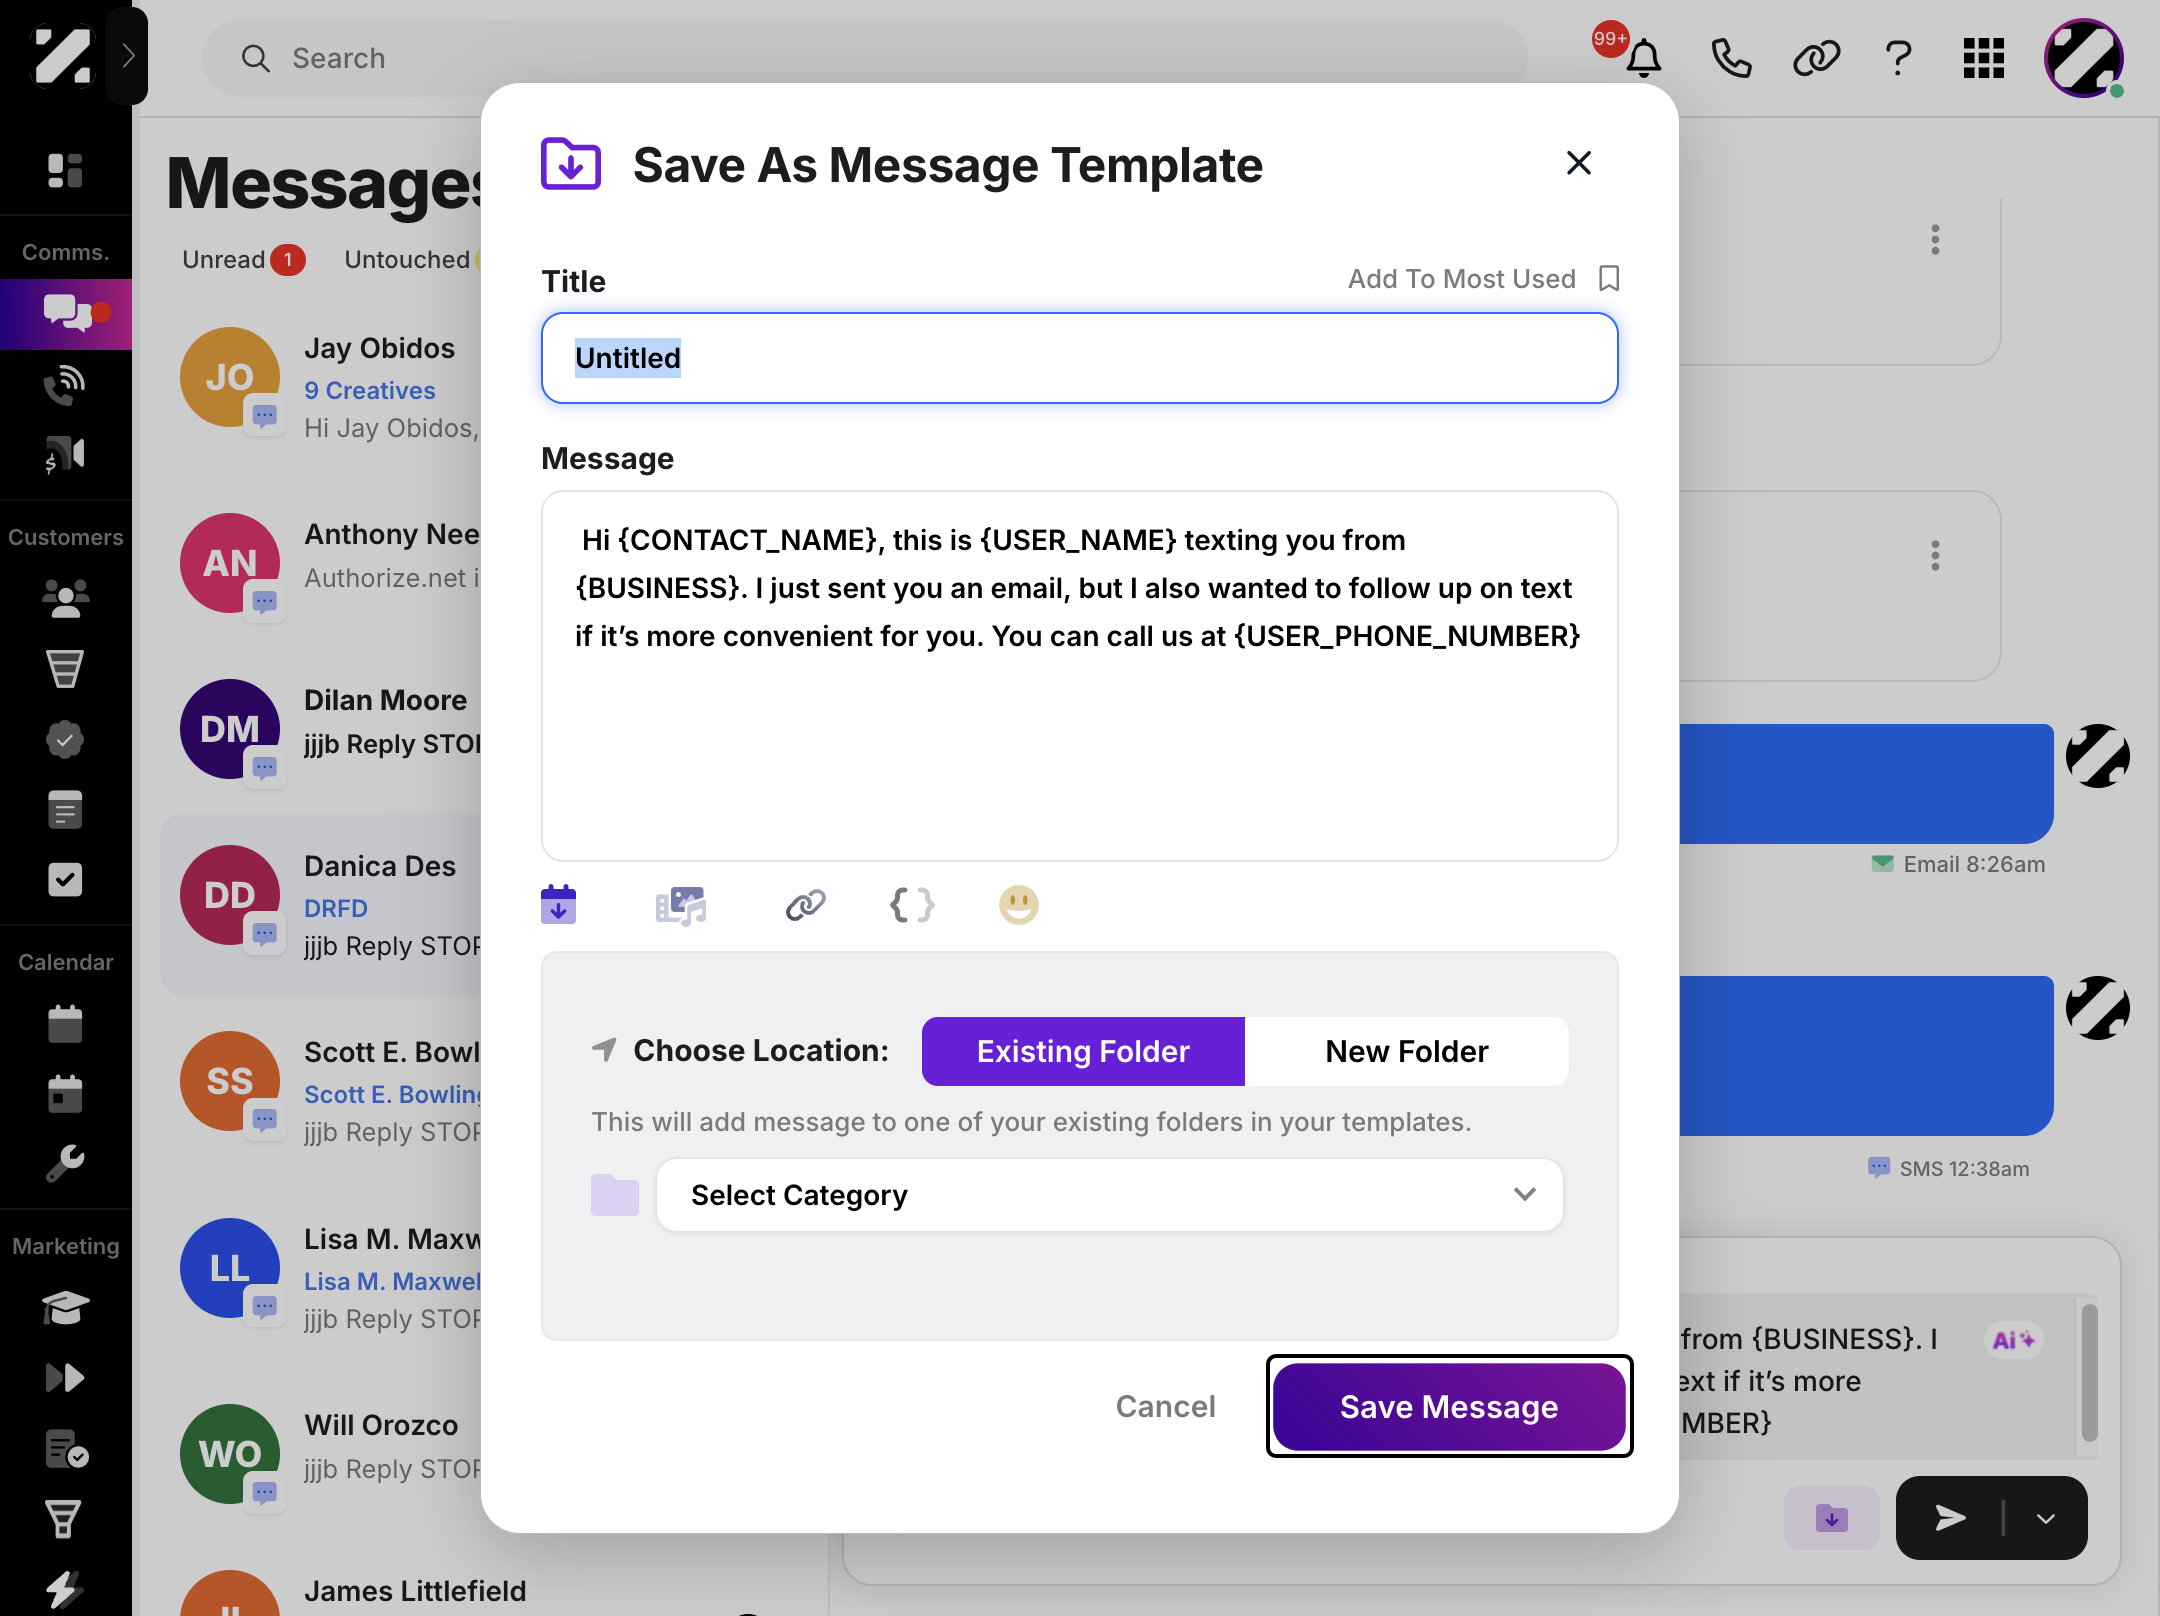
Task: Open the user profile avatar menu
Action: (2084, 58)
